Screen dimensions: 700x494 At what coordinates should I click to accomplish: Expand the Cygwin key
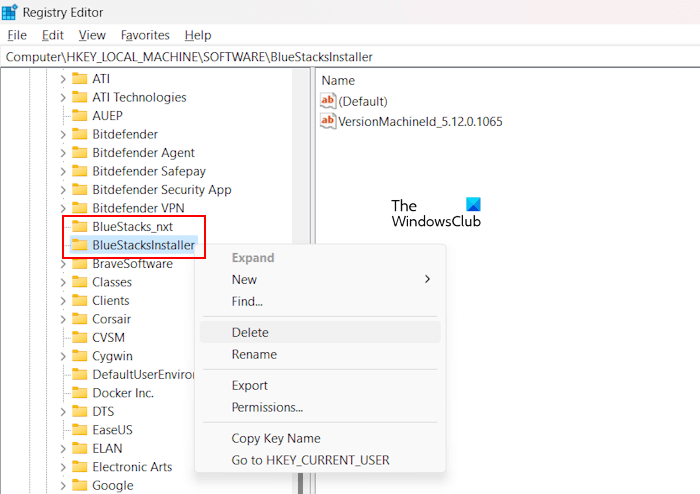point(63,356)
